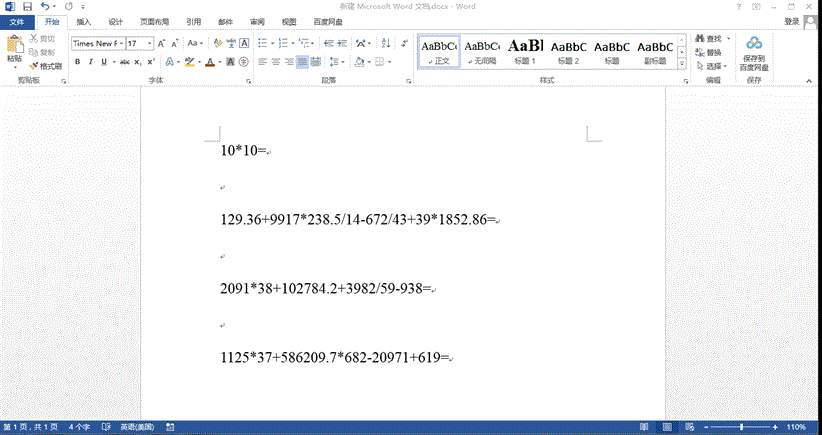Toggle the justify alignment button
The image size is (822, 435).
point(302,62)
